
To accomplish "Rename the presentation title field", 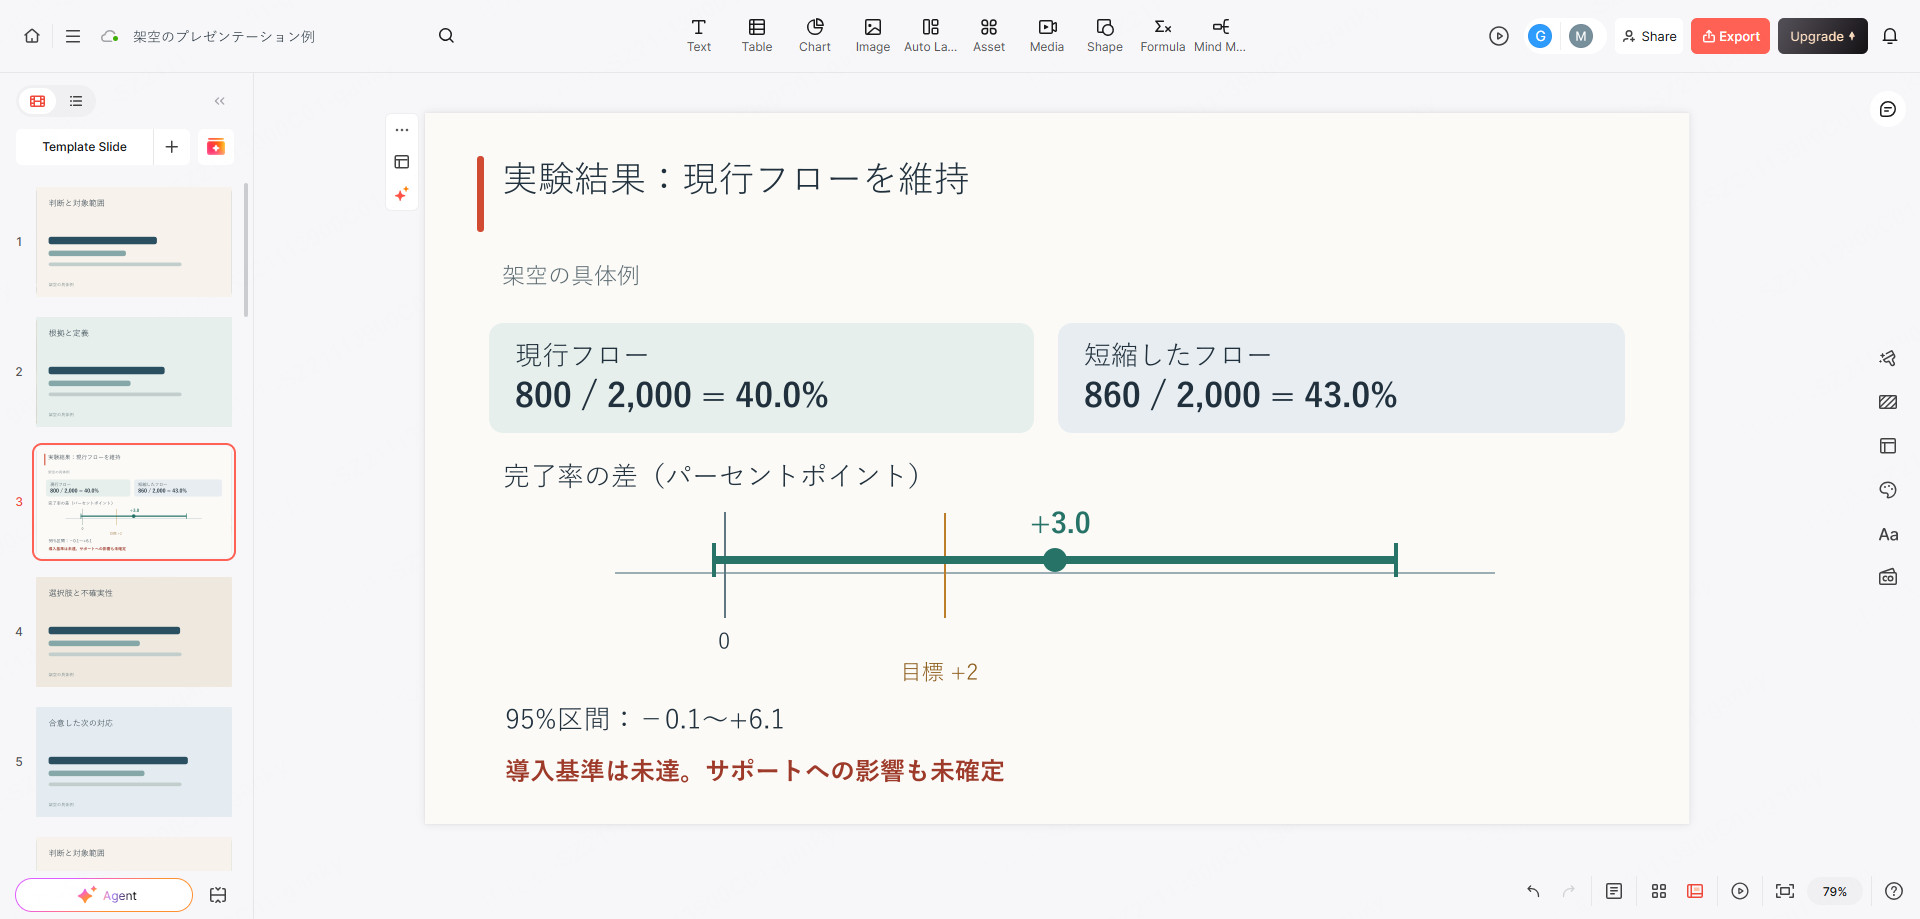I will click(224, 36).
